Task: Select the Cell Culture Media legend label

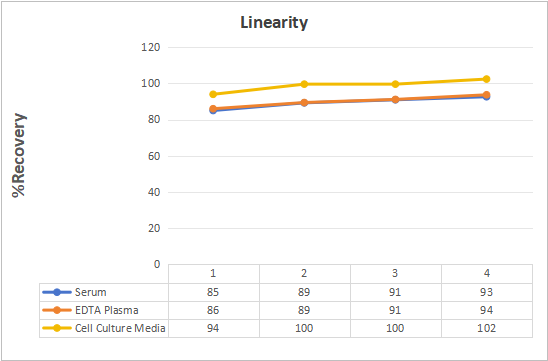Action: 120,328
